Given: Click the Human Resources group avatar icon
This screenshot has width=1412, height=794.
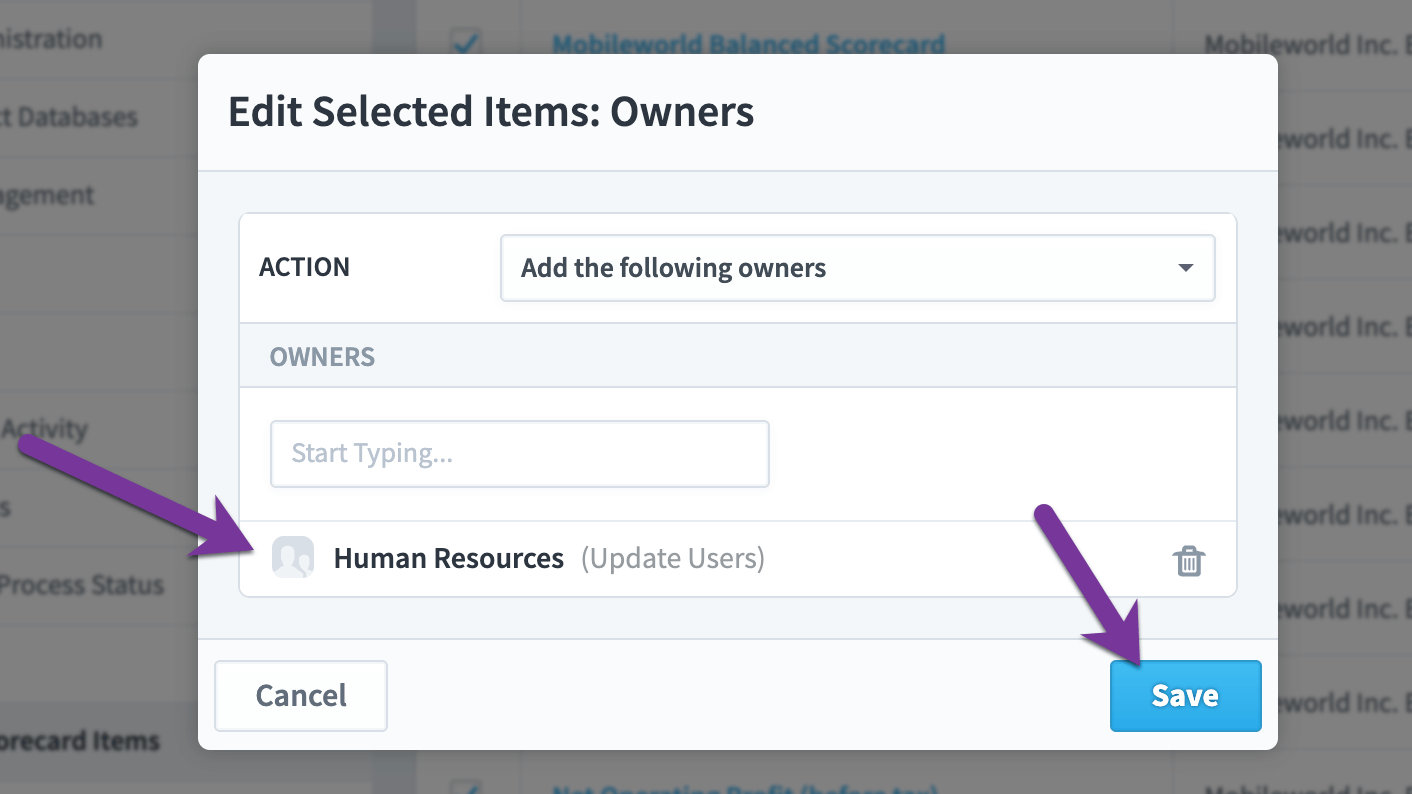Looking at the screenshot, I should (x=293, y=558).
